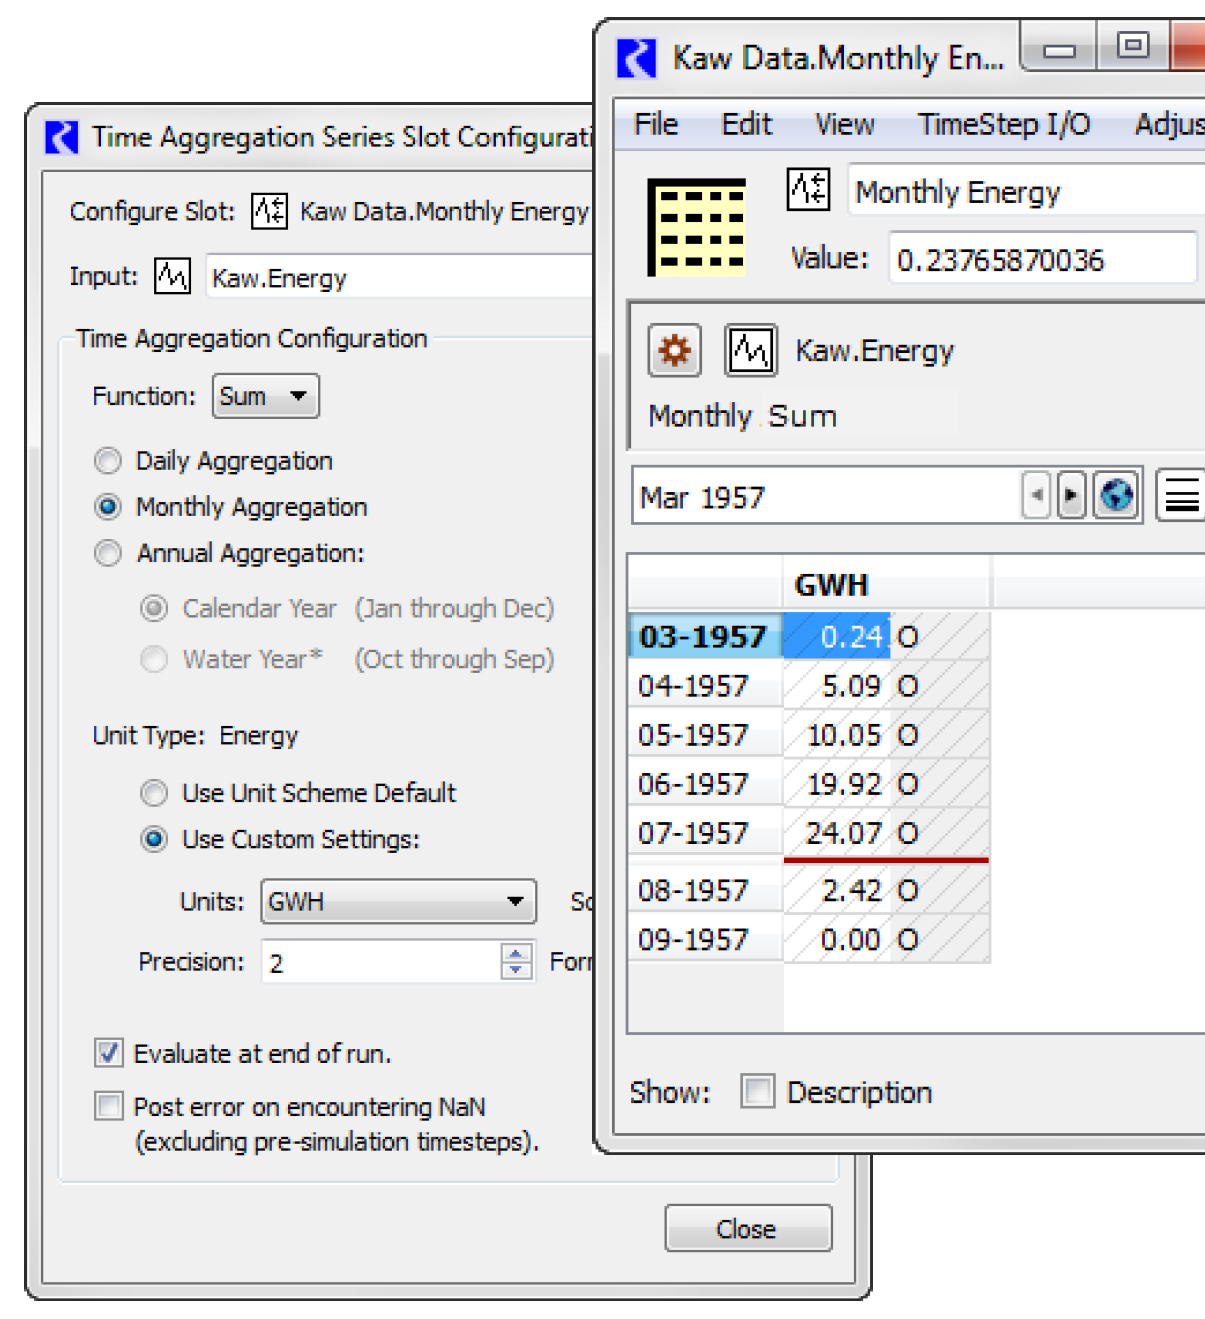Select the Annual Aggregation radio button
The image size is (1205, 1319).
108,553
